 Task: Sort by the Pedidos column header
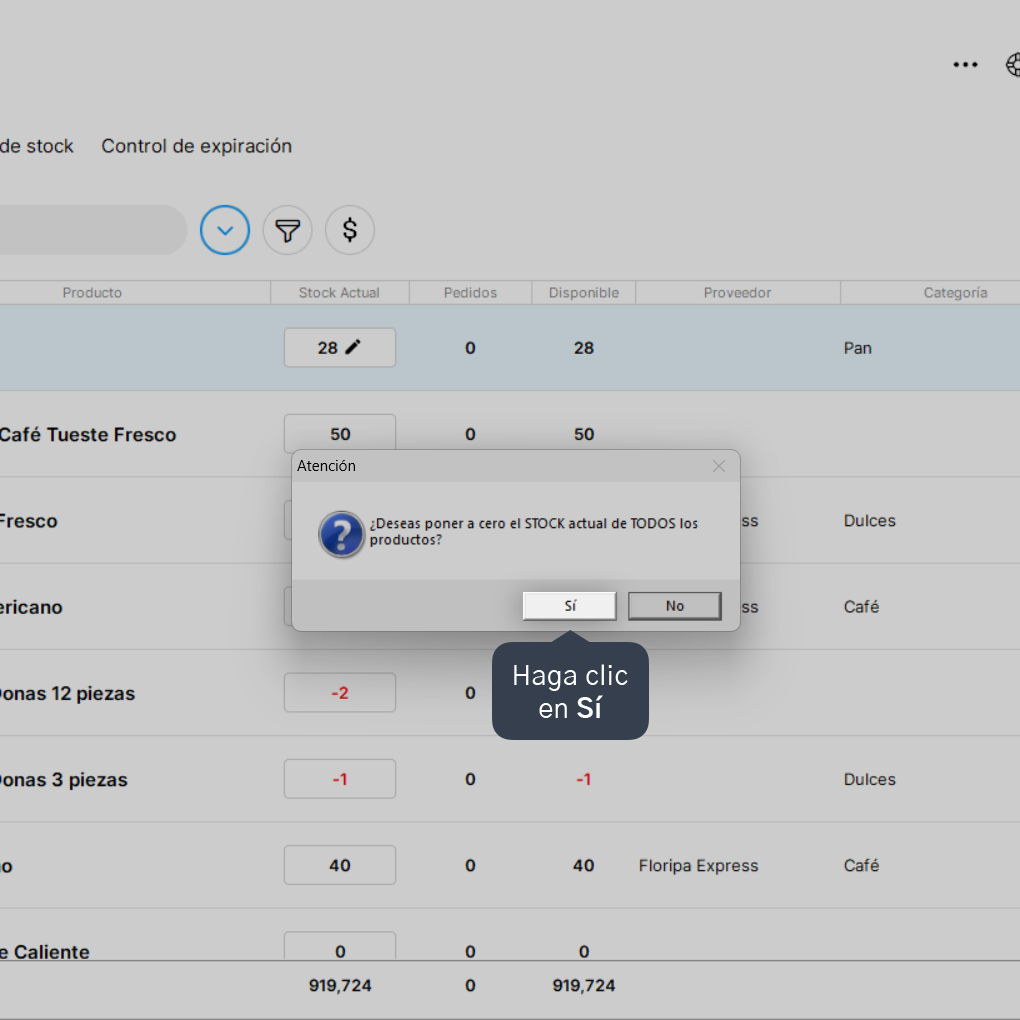point(470,293)
